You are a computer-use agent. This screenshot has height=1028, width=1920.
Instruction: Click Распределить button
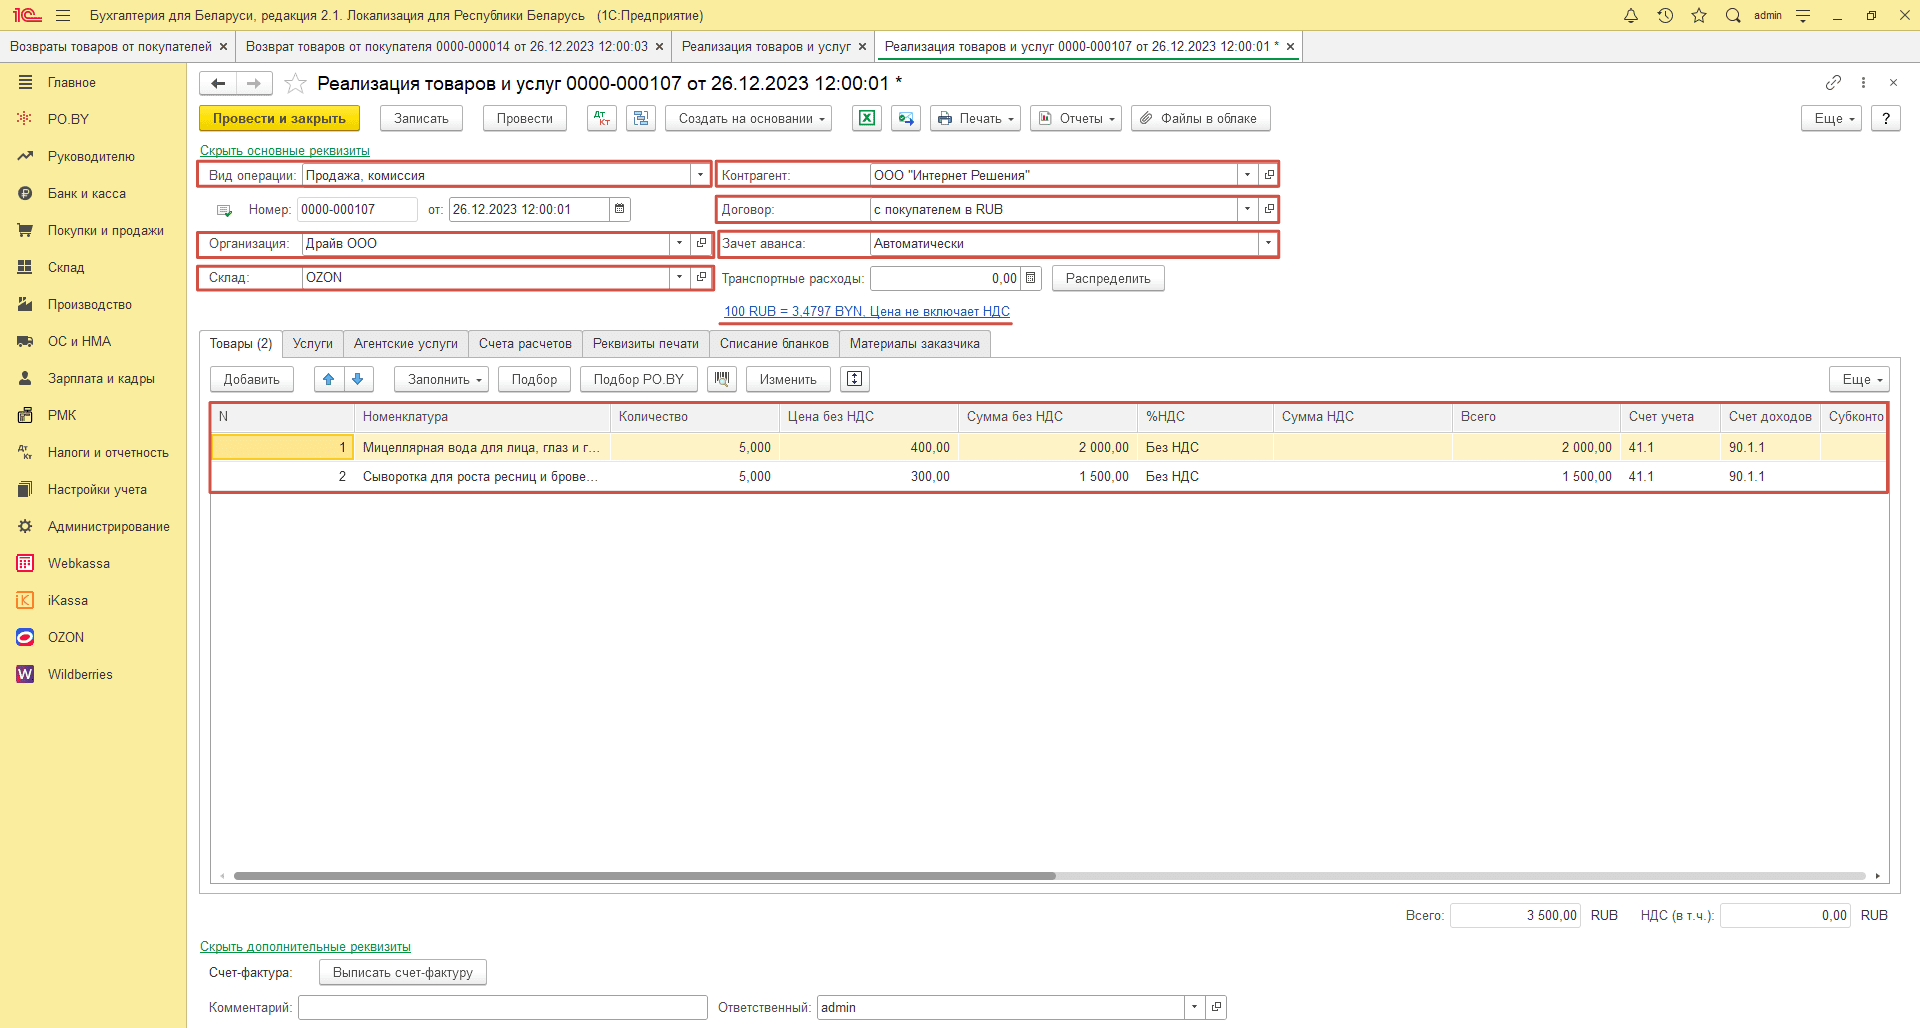tap(1108, 278)
